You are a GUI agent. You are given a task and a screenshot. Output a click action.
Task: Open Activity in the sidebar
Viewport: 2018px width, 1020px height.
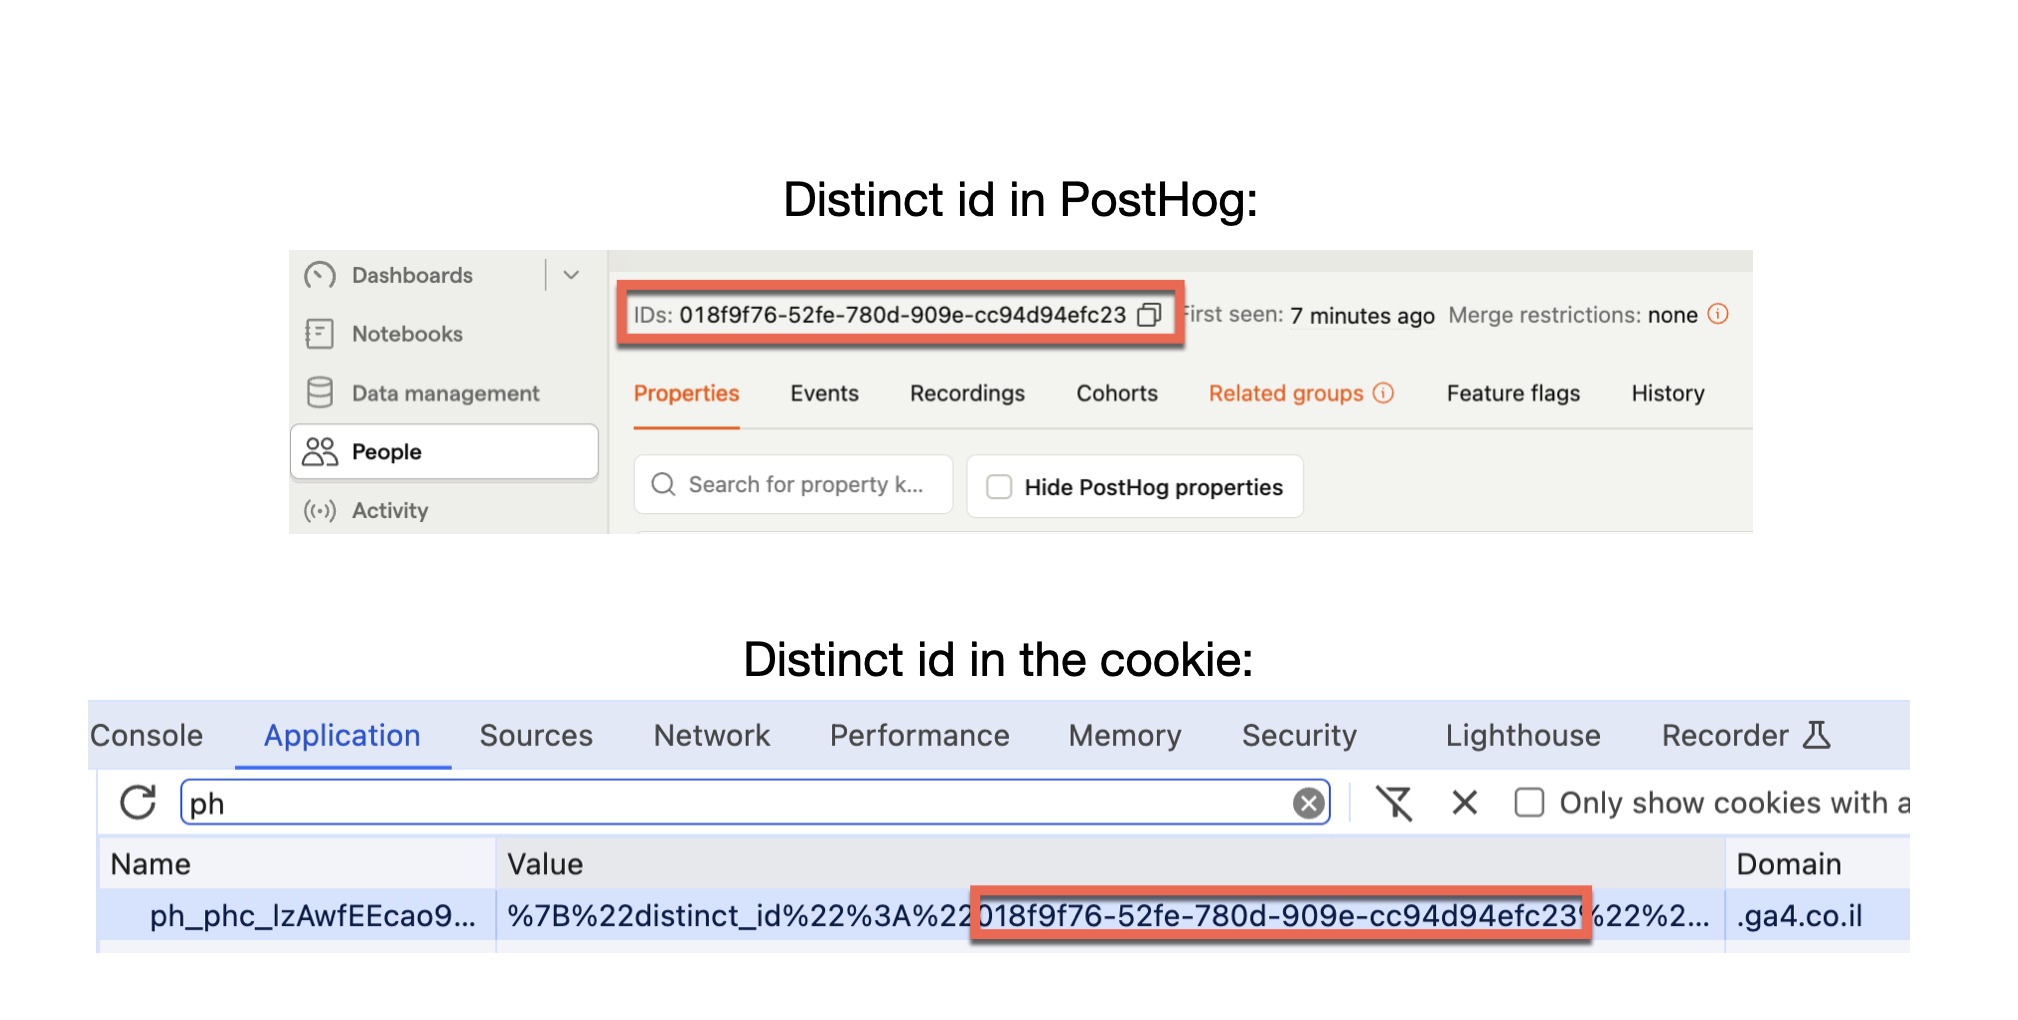pos(390,511)
